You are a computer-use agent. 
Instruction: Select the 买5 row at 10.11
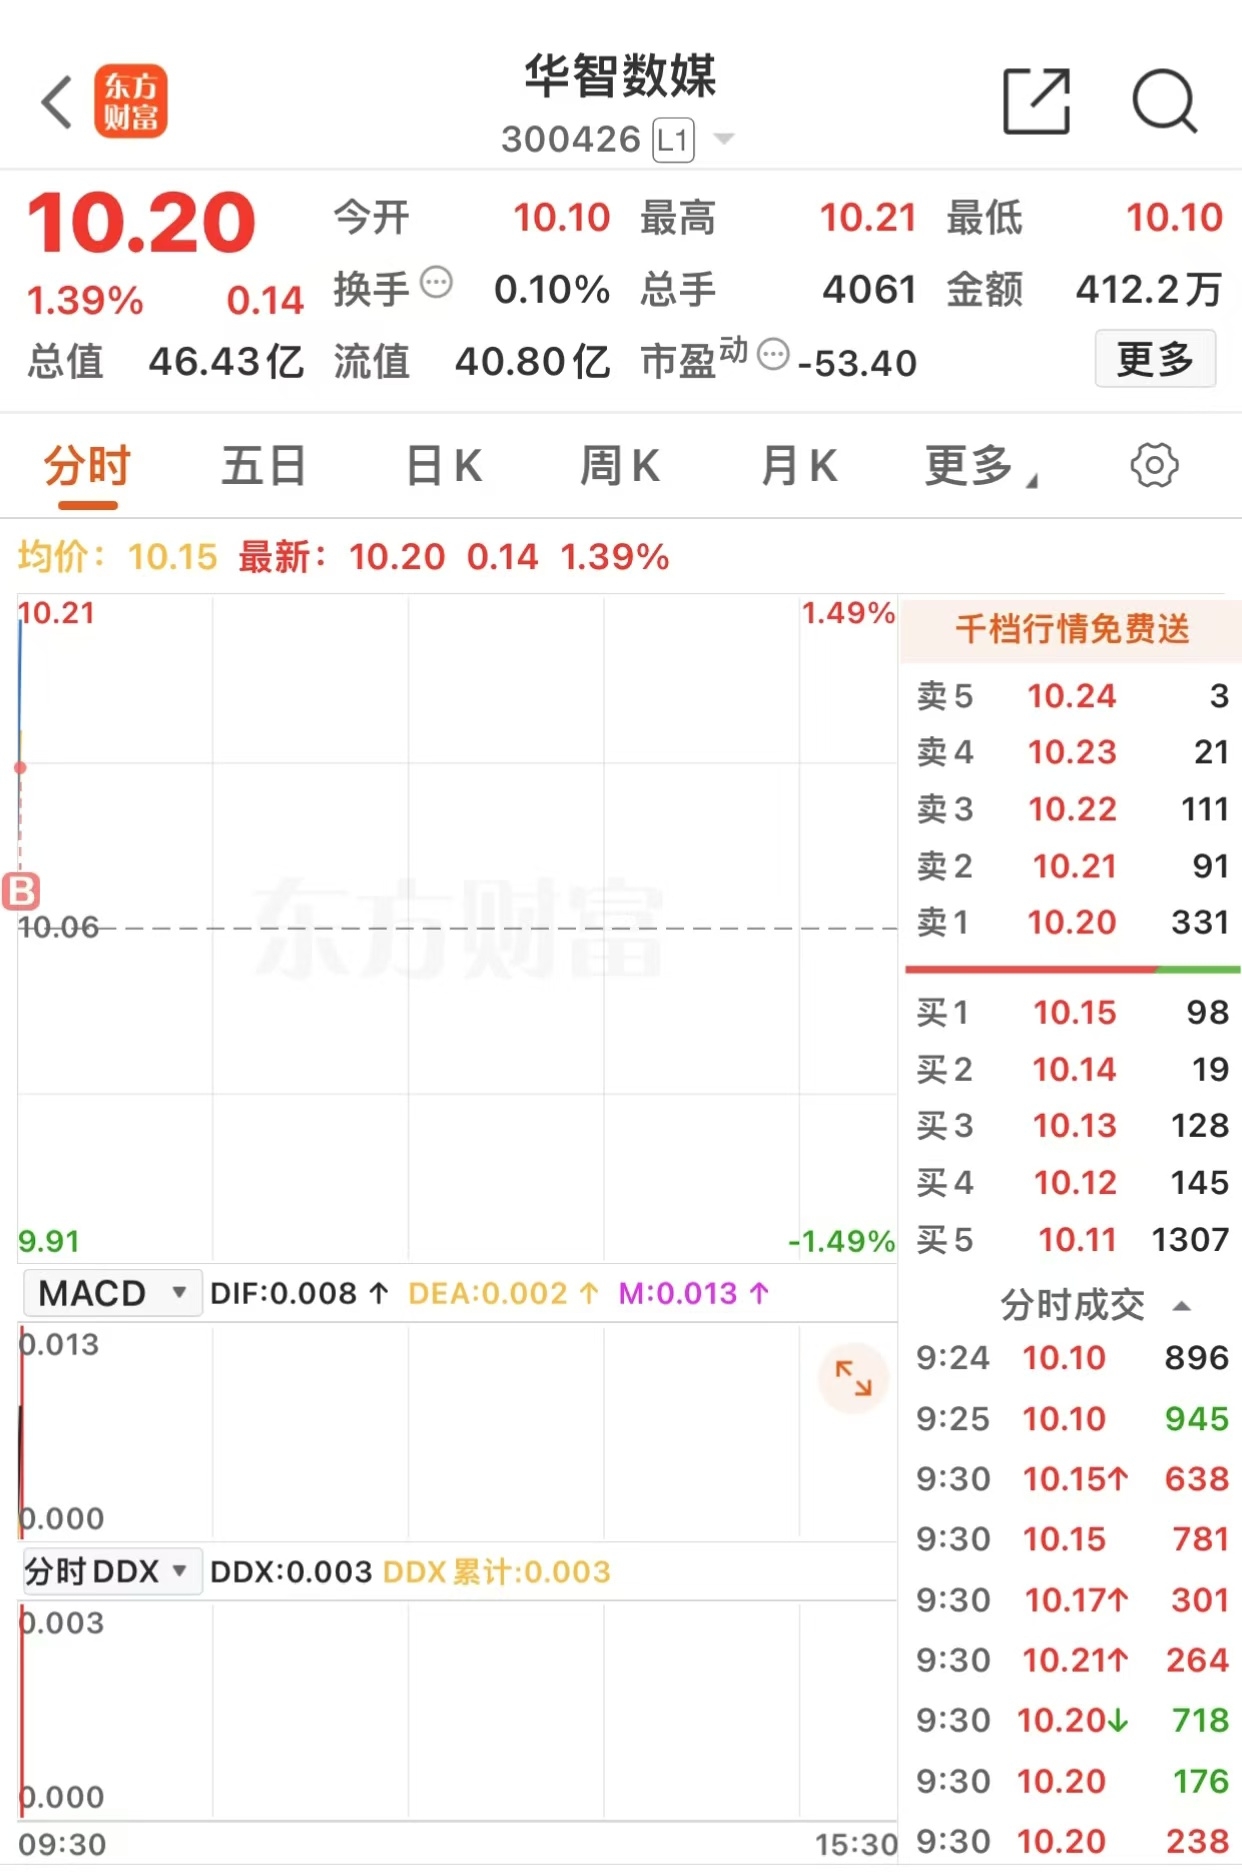coord(1072,1240)
